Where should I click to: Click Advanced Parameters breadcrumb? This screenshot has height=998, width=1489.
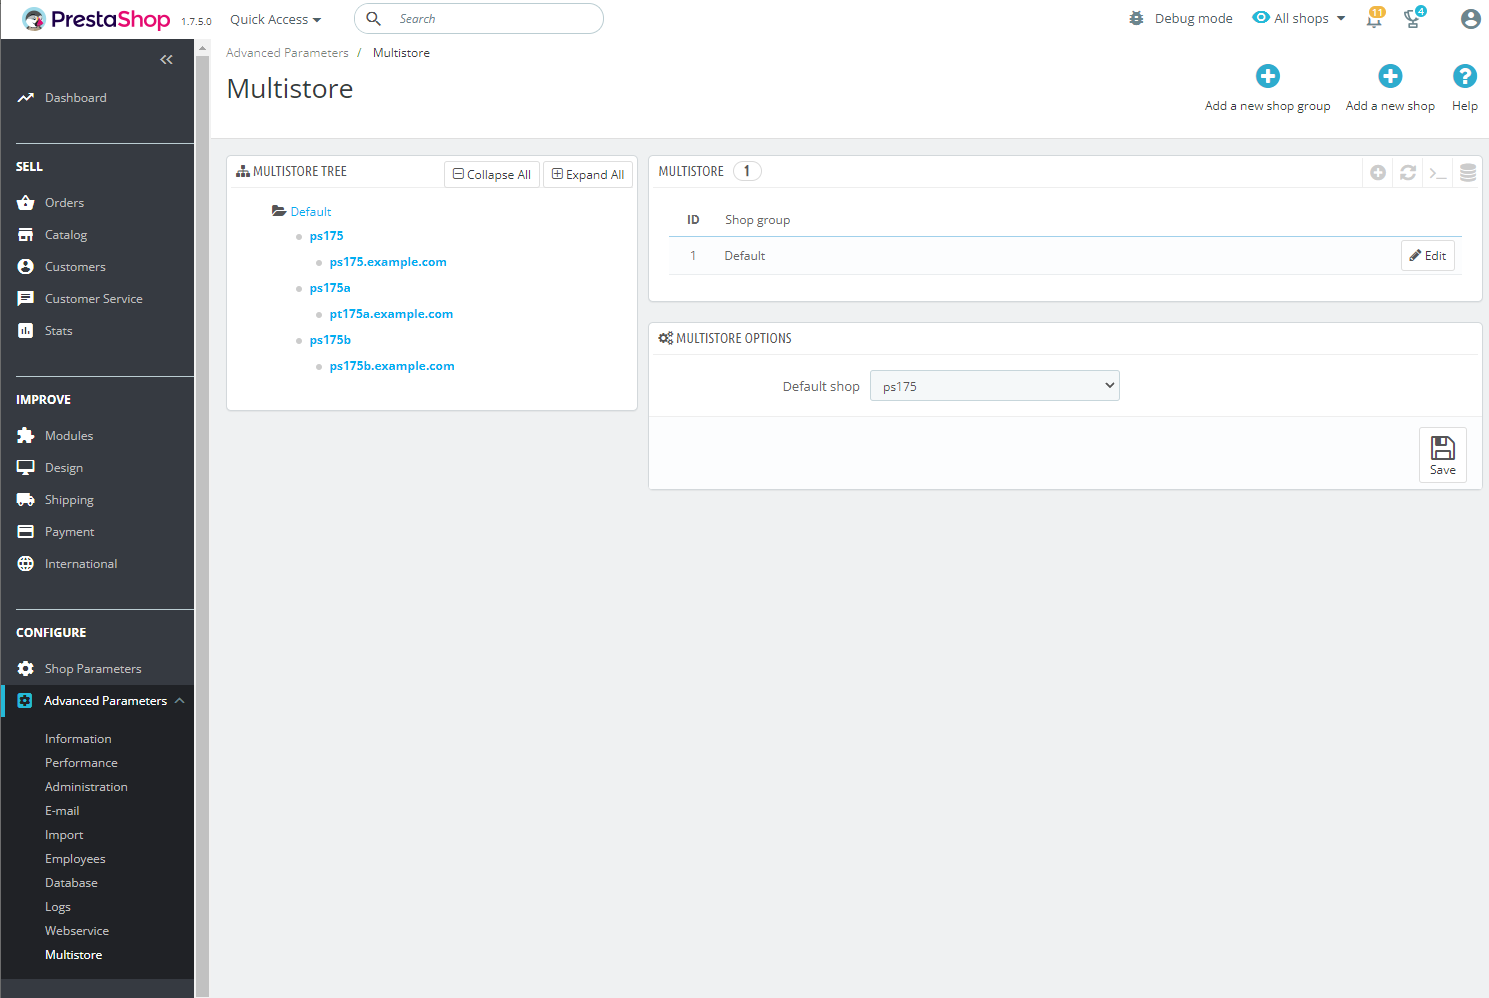pos(287,53)
